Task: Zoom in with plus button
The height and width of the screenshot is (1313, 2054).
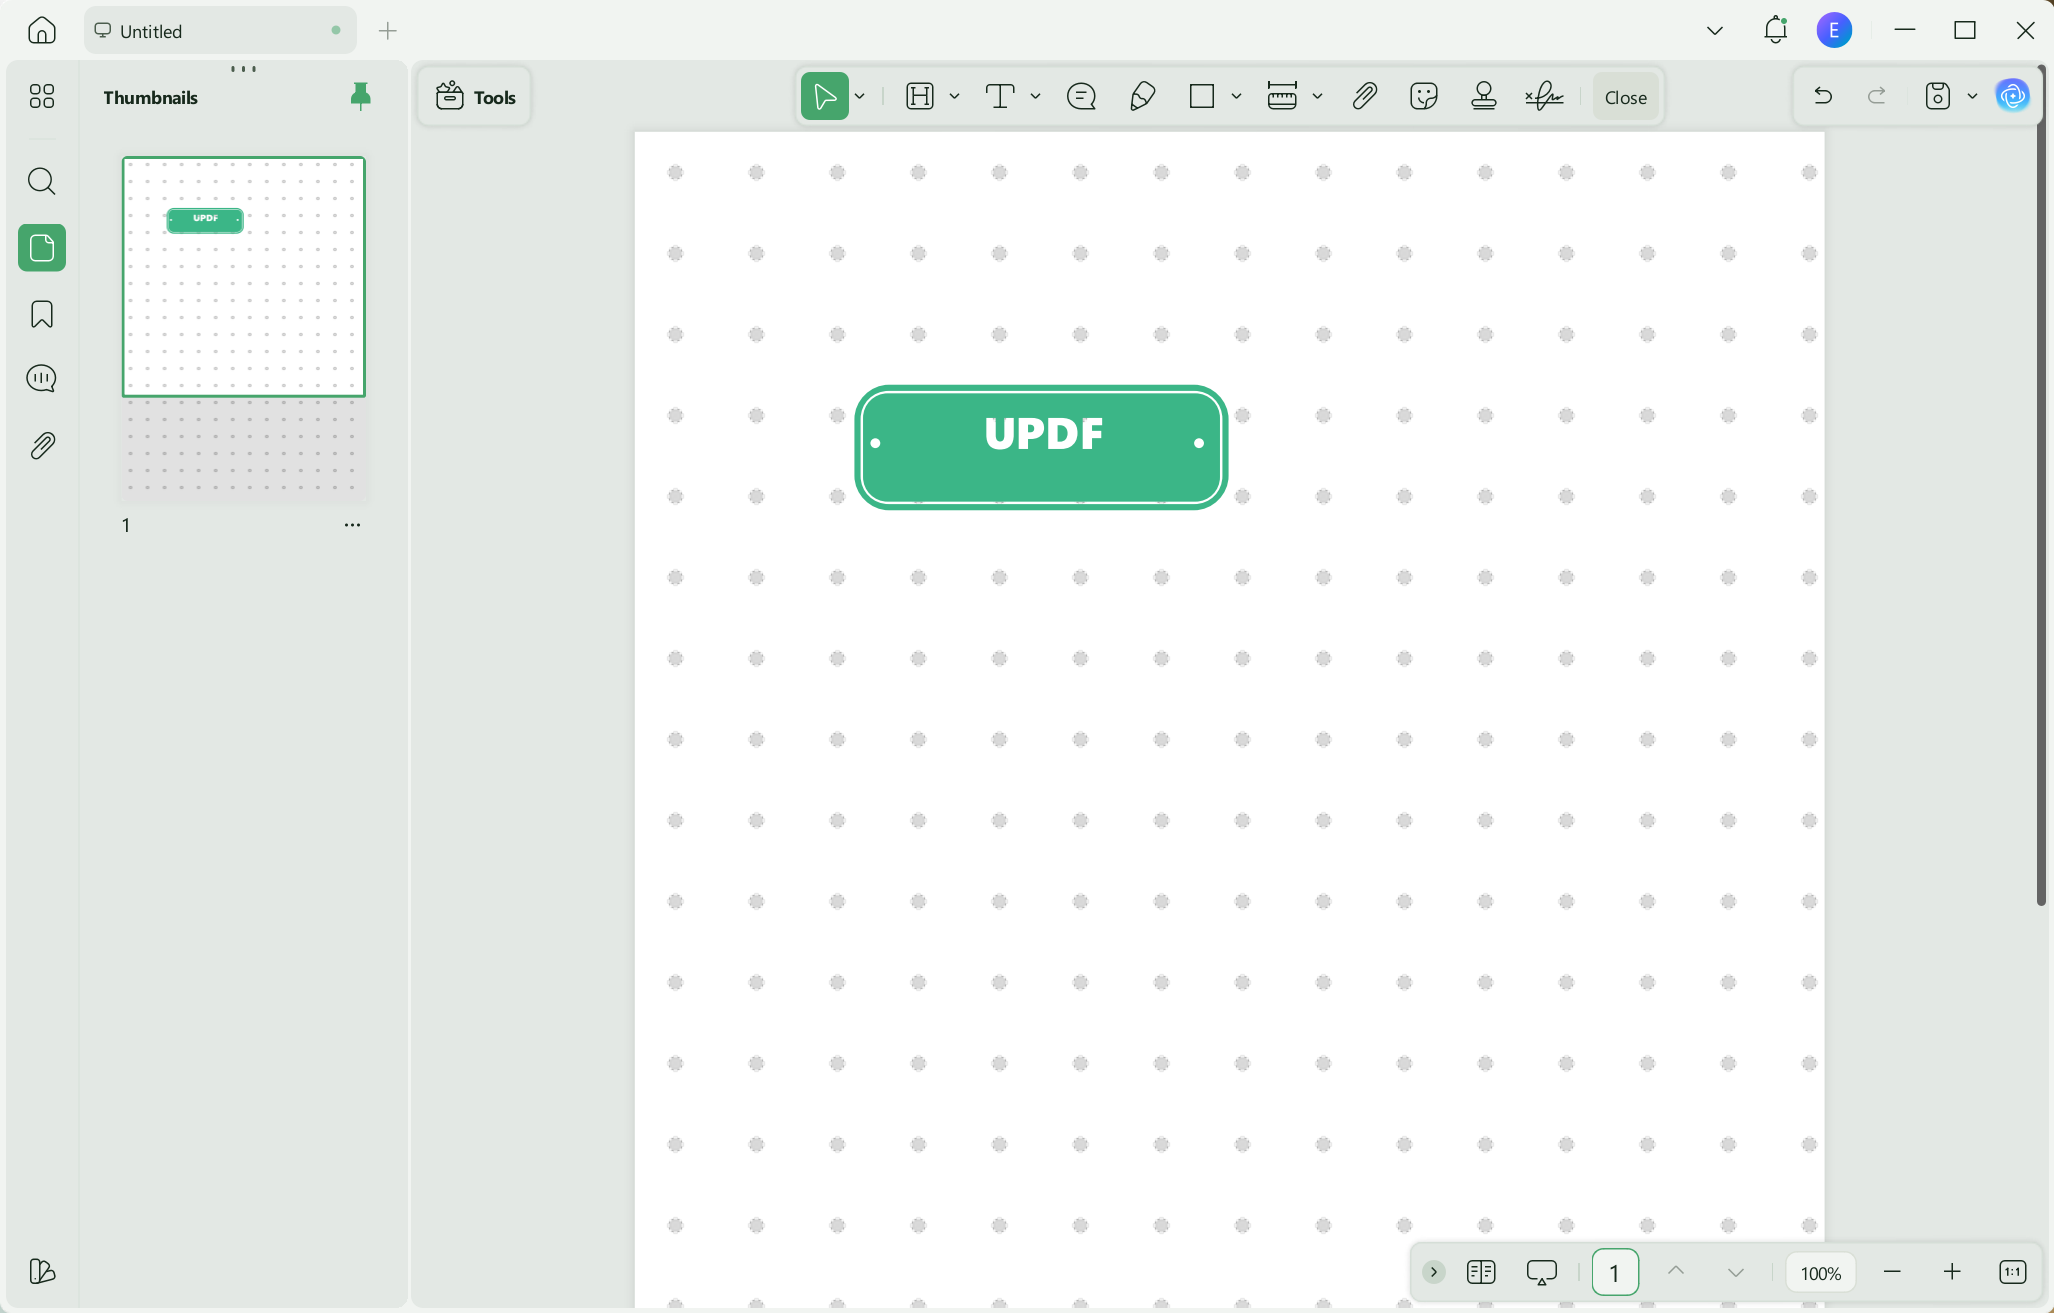Action: 1952,1272
